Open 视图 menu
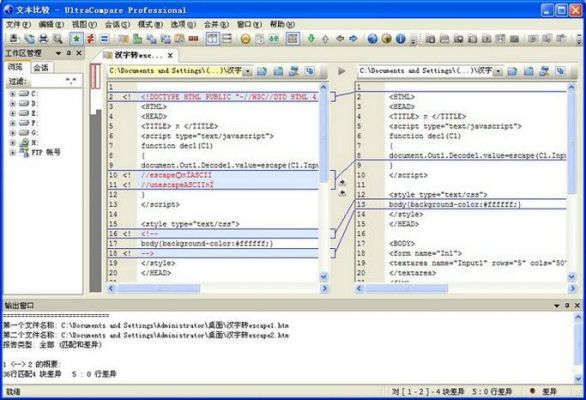 click(x=84, y=25)
